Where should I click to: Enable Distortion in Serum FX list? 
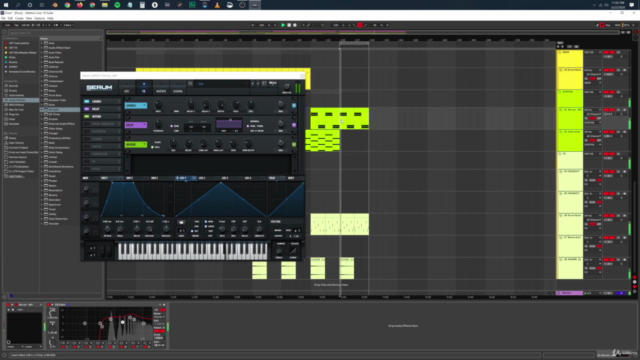[86, 131]
